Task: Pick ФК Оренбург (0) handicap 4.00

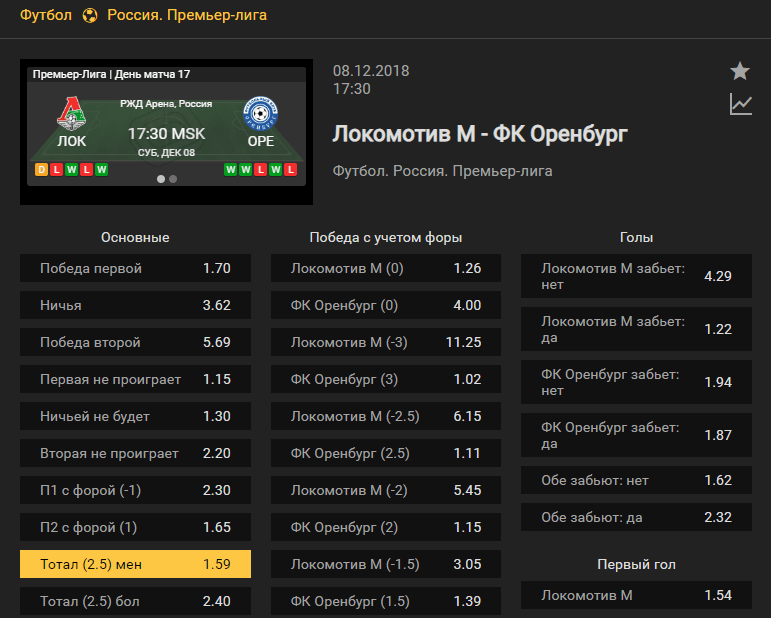Action: pyautogui.click(x=386, y=305)
